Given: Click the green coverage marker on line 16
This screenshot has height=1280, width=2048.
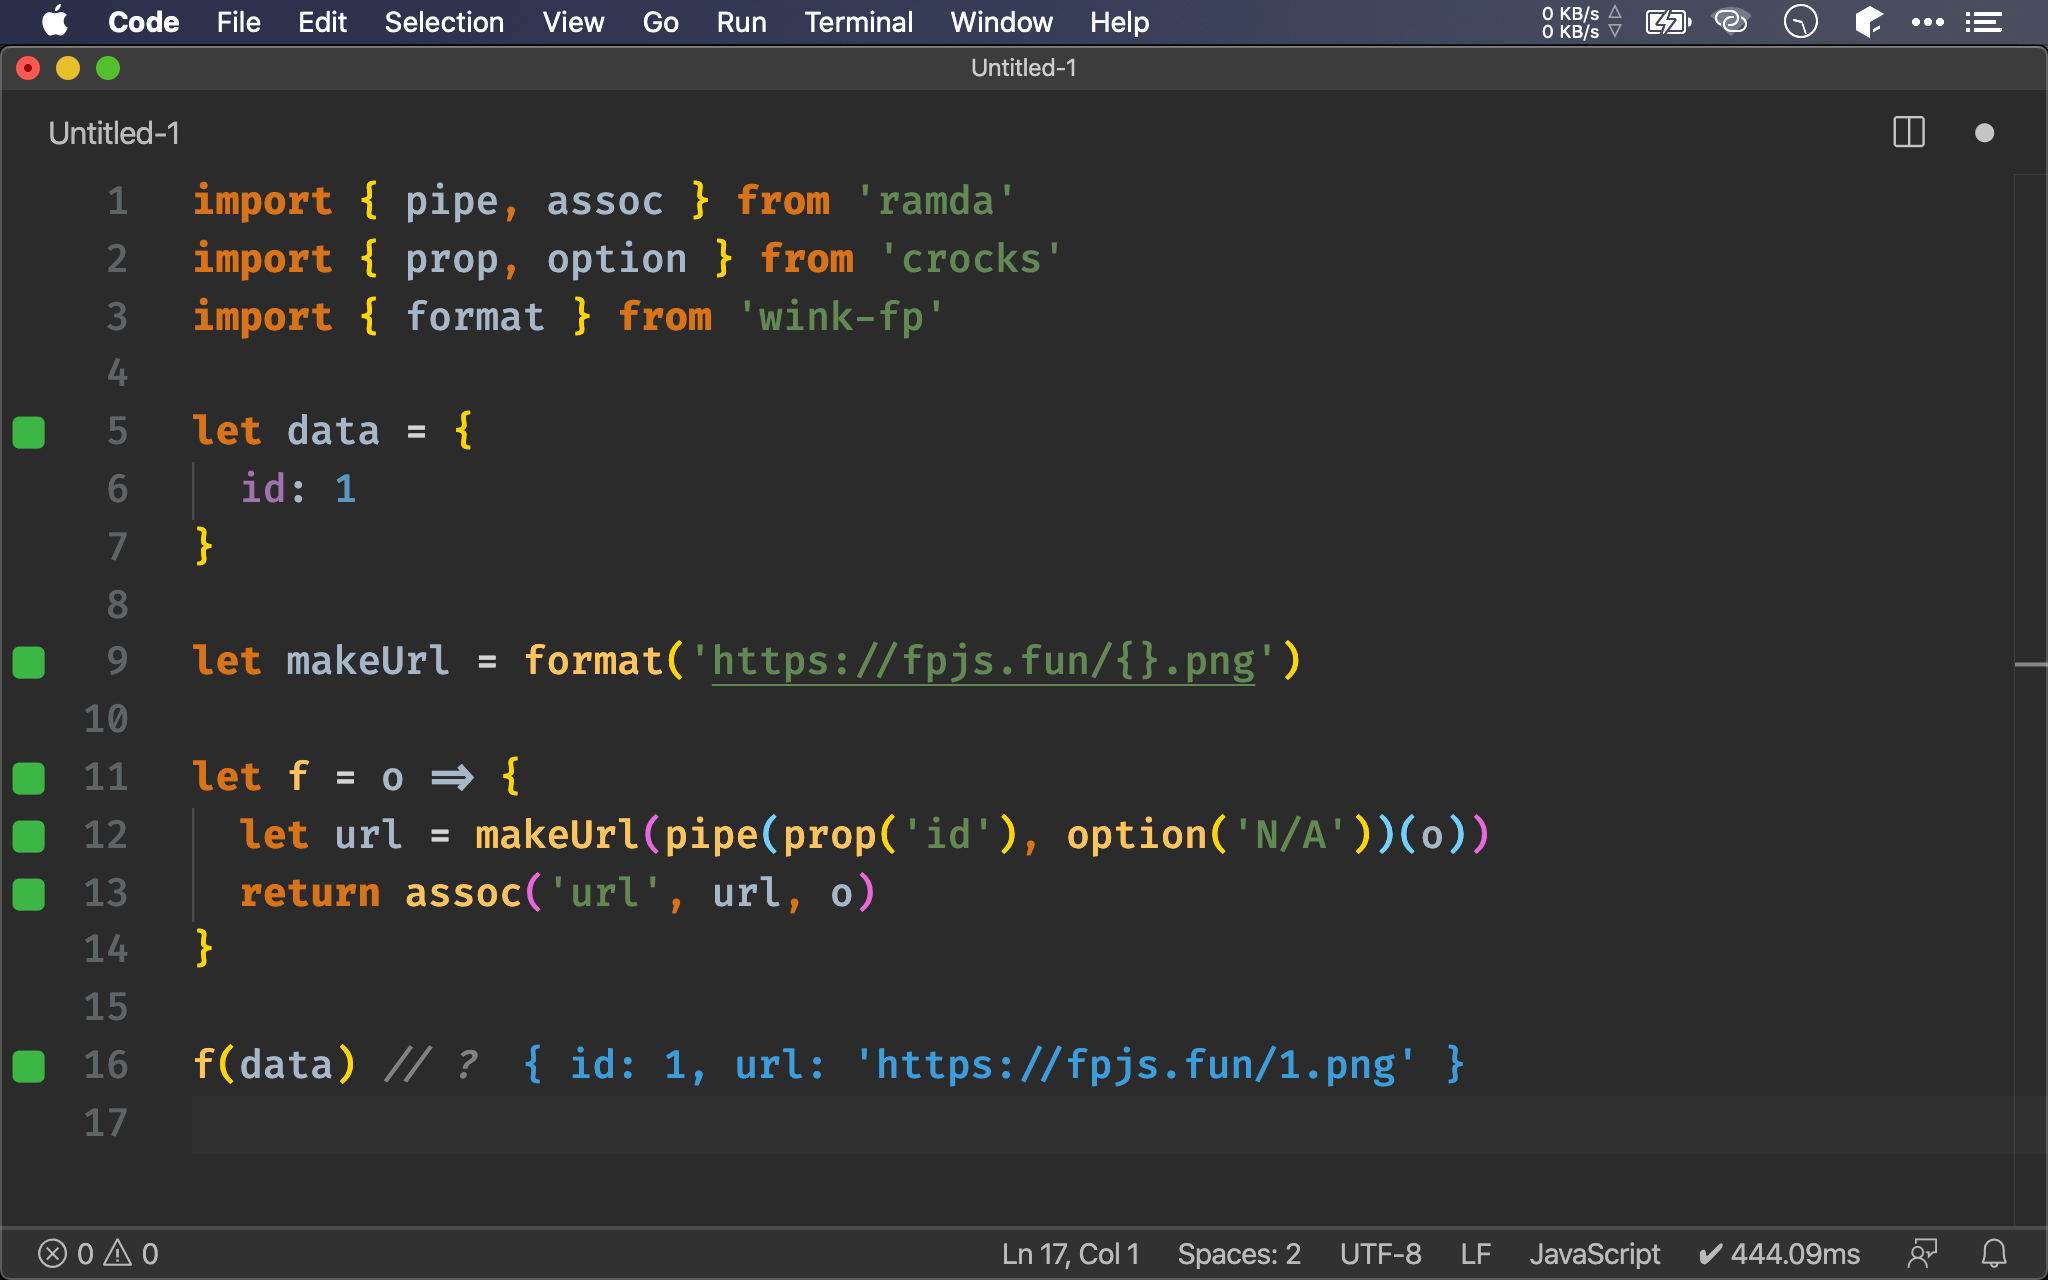Looking at the screenshot, I should tap(29, 1066).
